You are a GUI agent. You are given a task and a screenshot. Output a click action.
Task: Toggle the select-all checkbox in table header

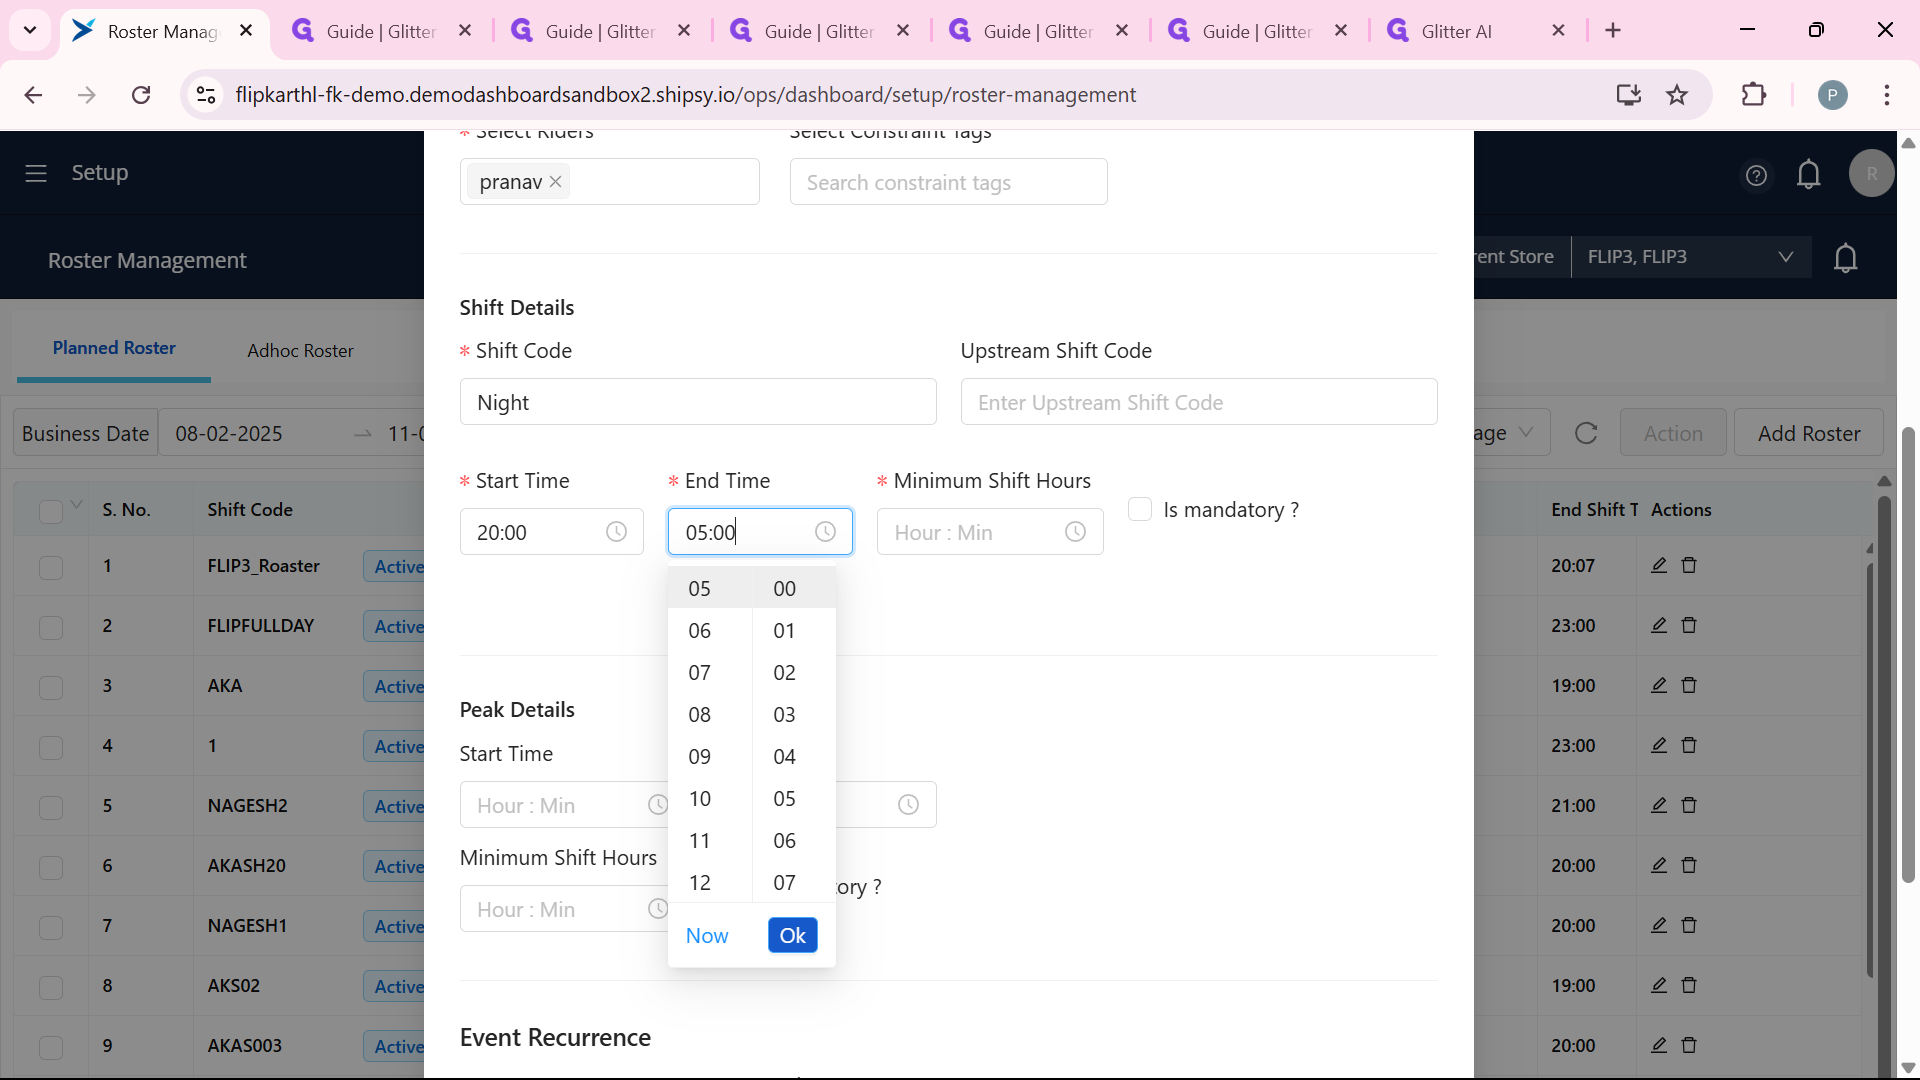pyautogui.click(x=51, y=511)
